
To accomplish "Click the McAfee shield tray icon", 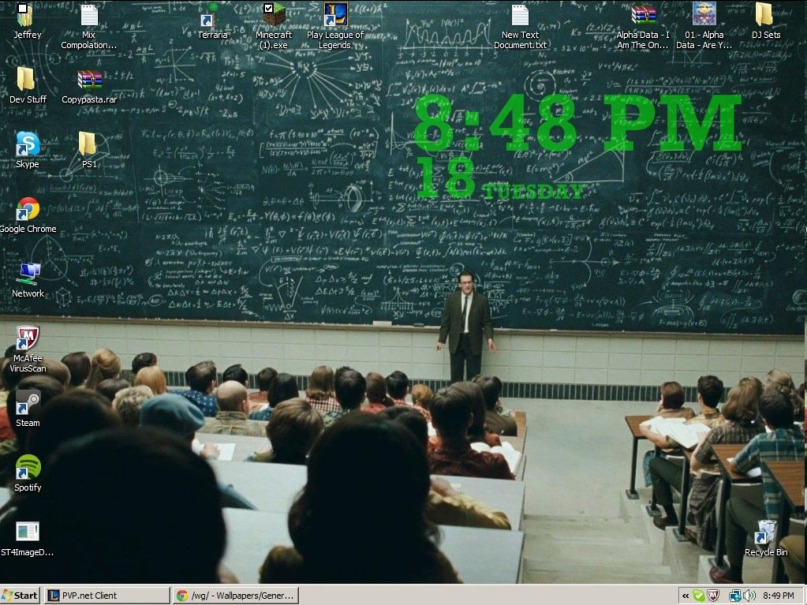I will 713,596.
